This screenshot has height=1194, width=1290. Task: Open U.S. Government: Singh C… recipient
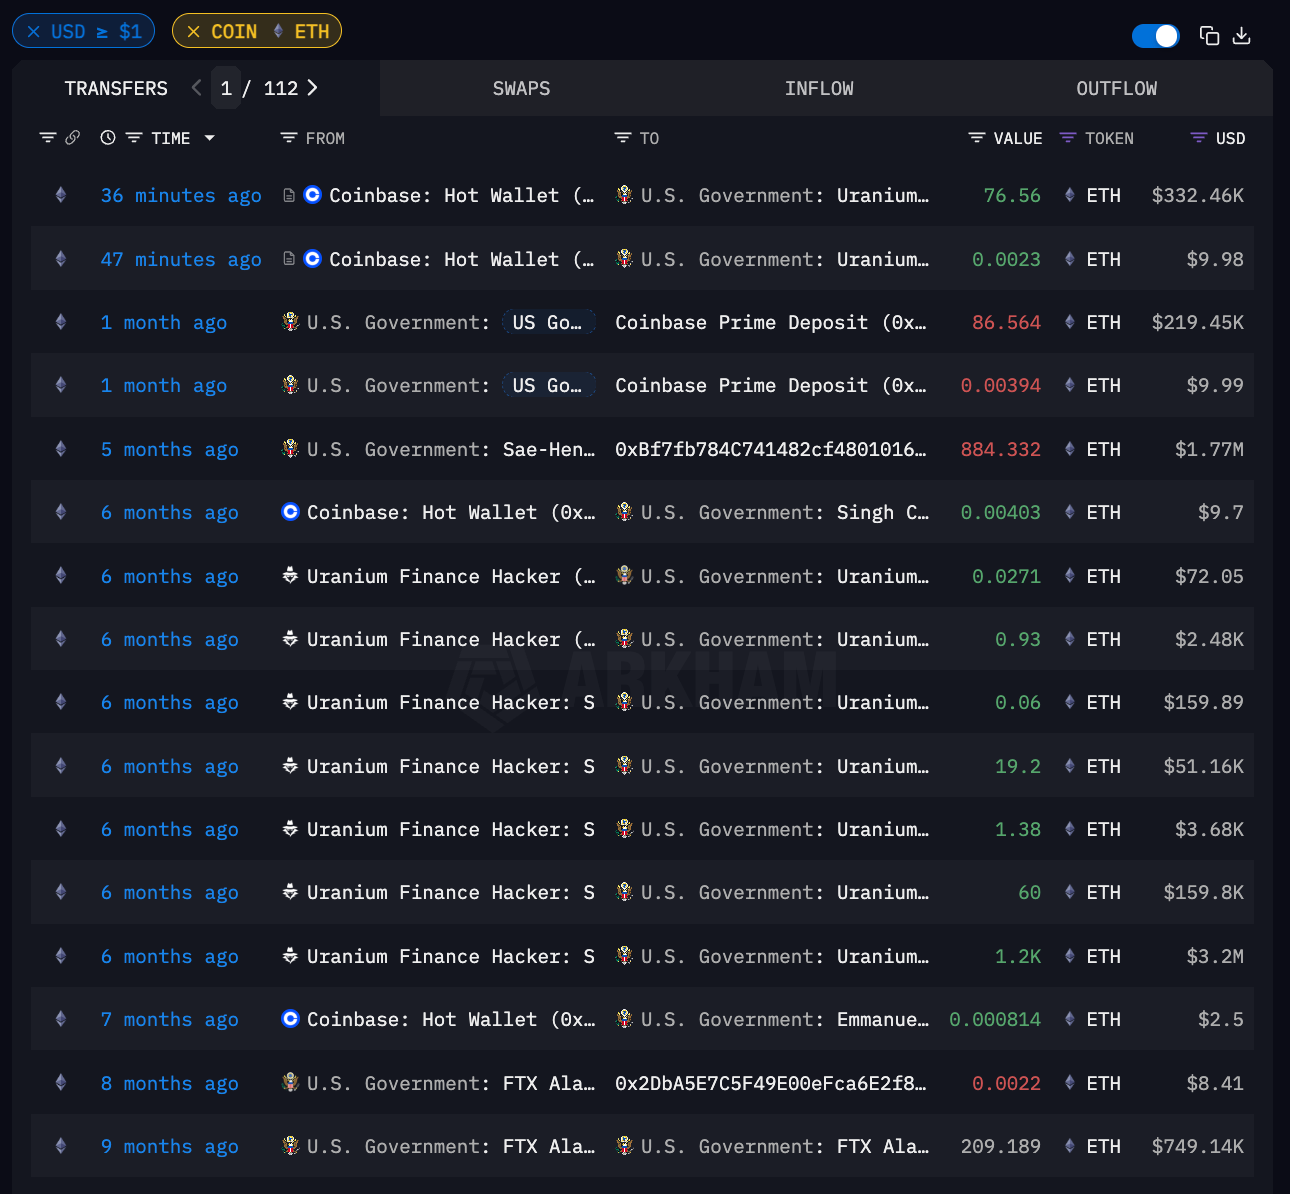click(785, 513)
